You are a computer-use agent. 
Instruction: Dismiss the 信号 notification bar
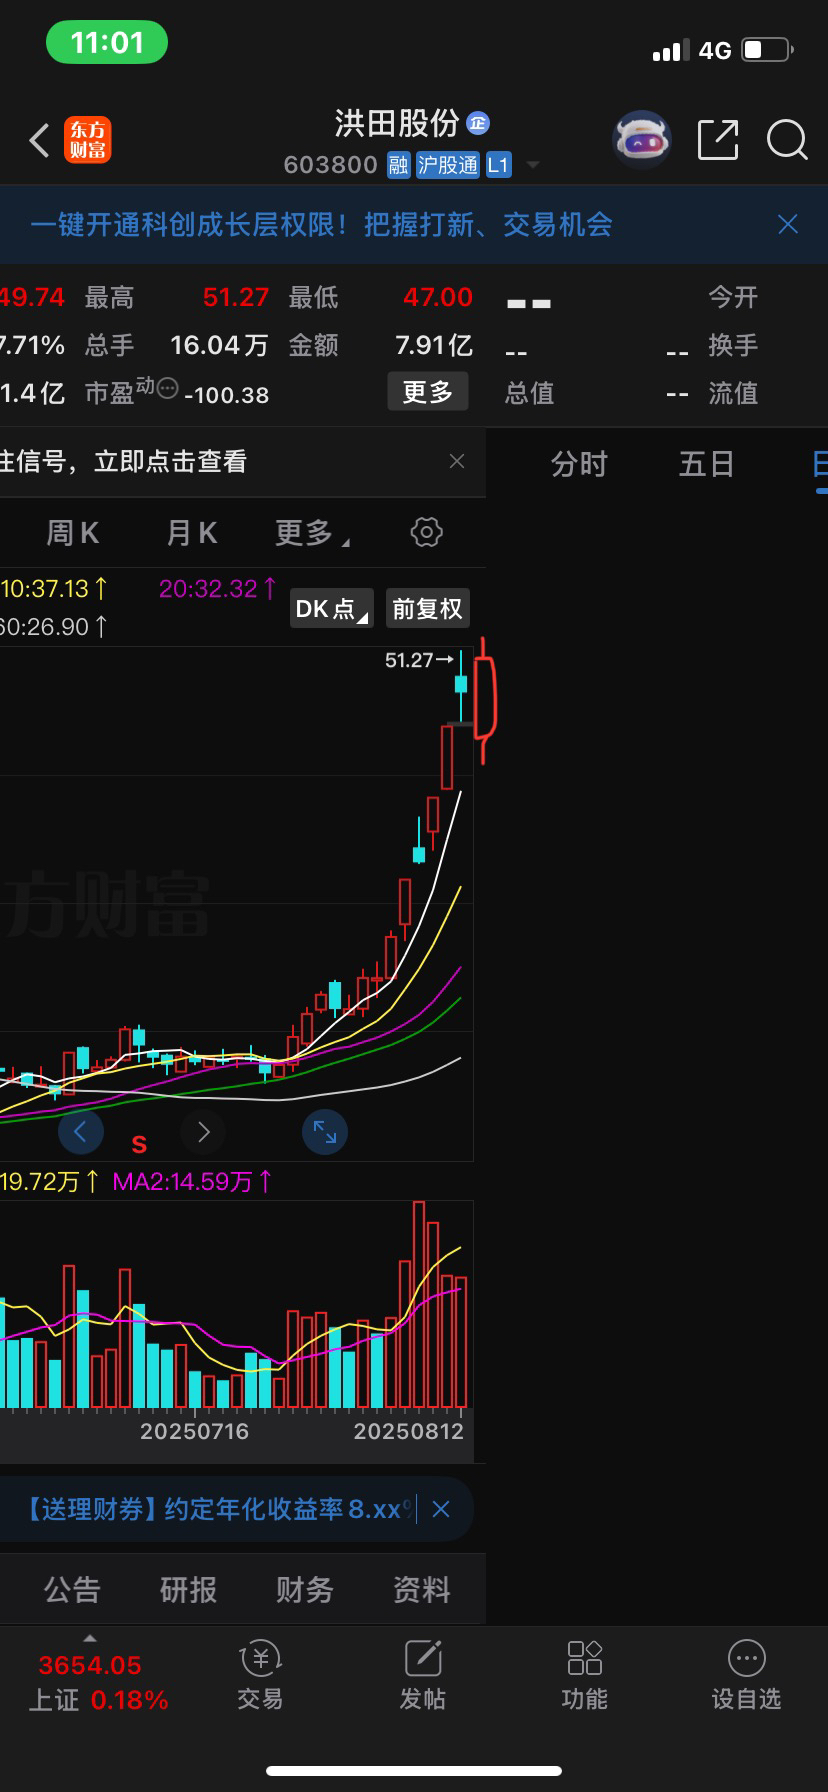[x=457, y=461]
